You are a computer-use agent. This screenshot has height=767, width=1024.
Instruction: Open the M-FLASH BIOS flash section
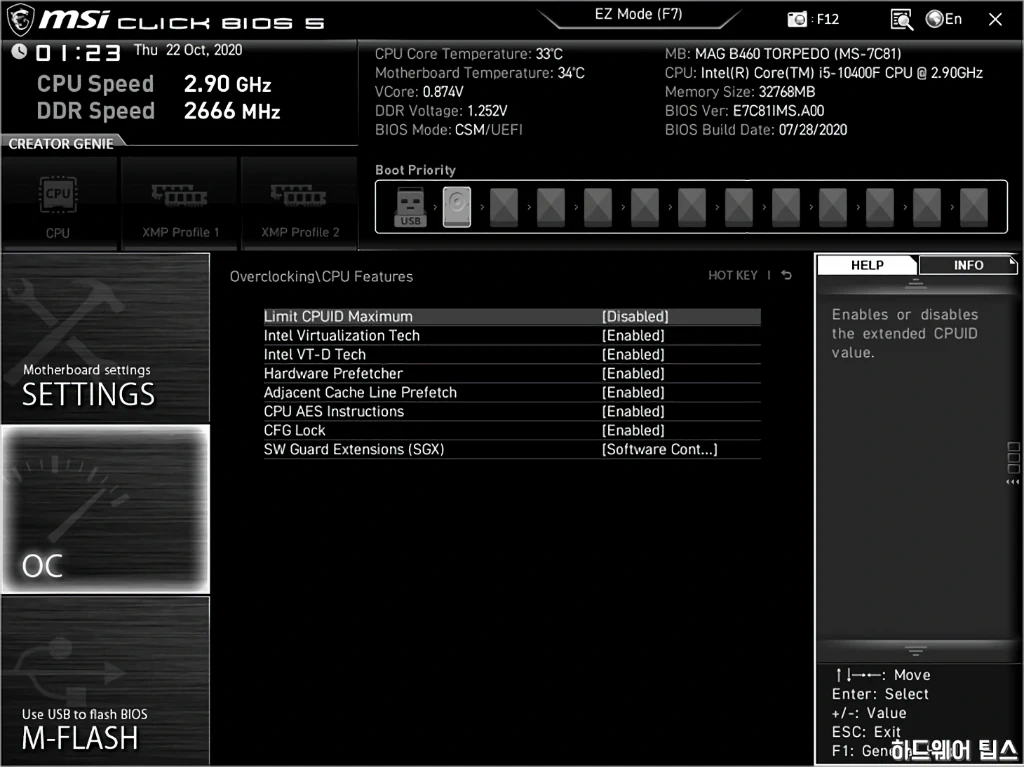click(105, 680)
